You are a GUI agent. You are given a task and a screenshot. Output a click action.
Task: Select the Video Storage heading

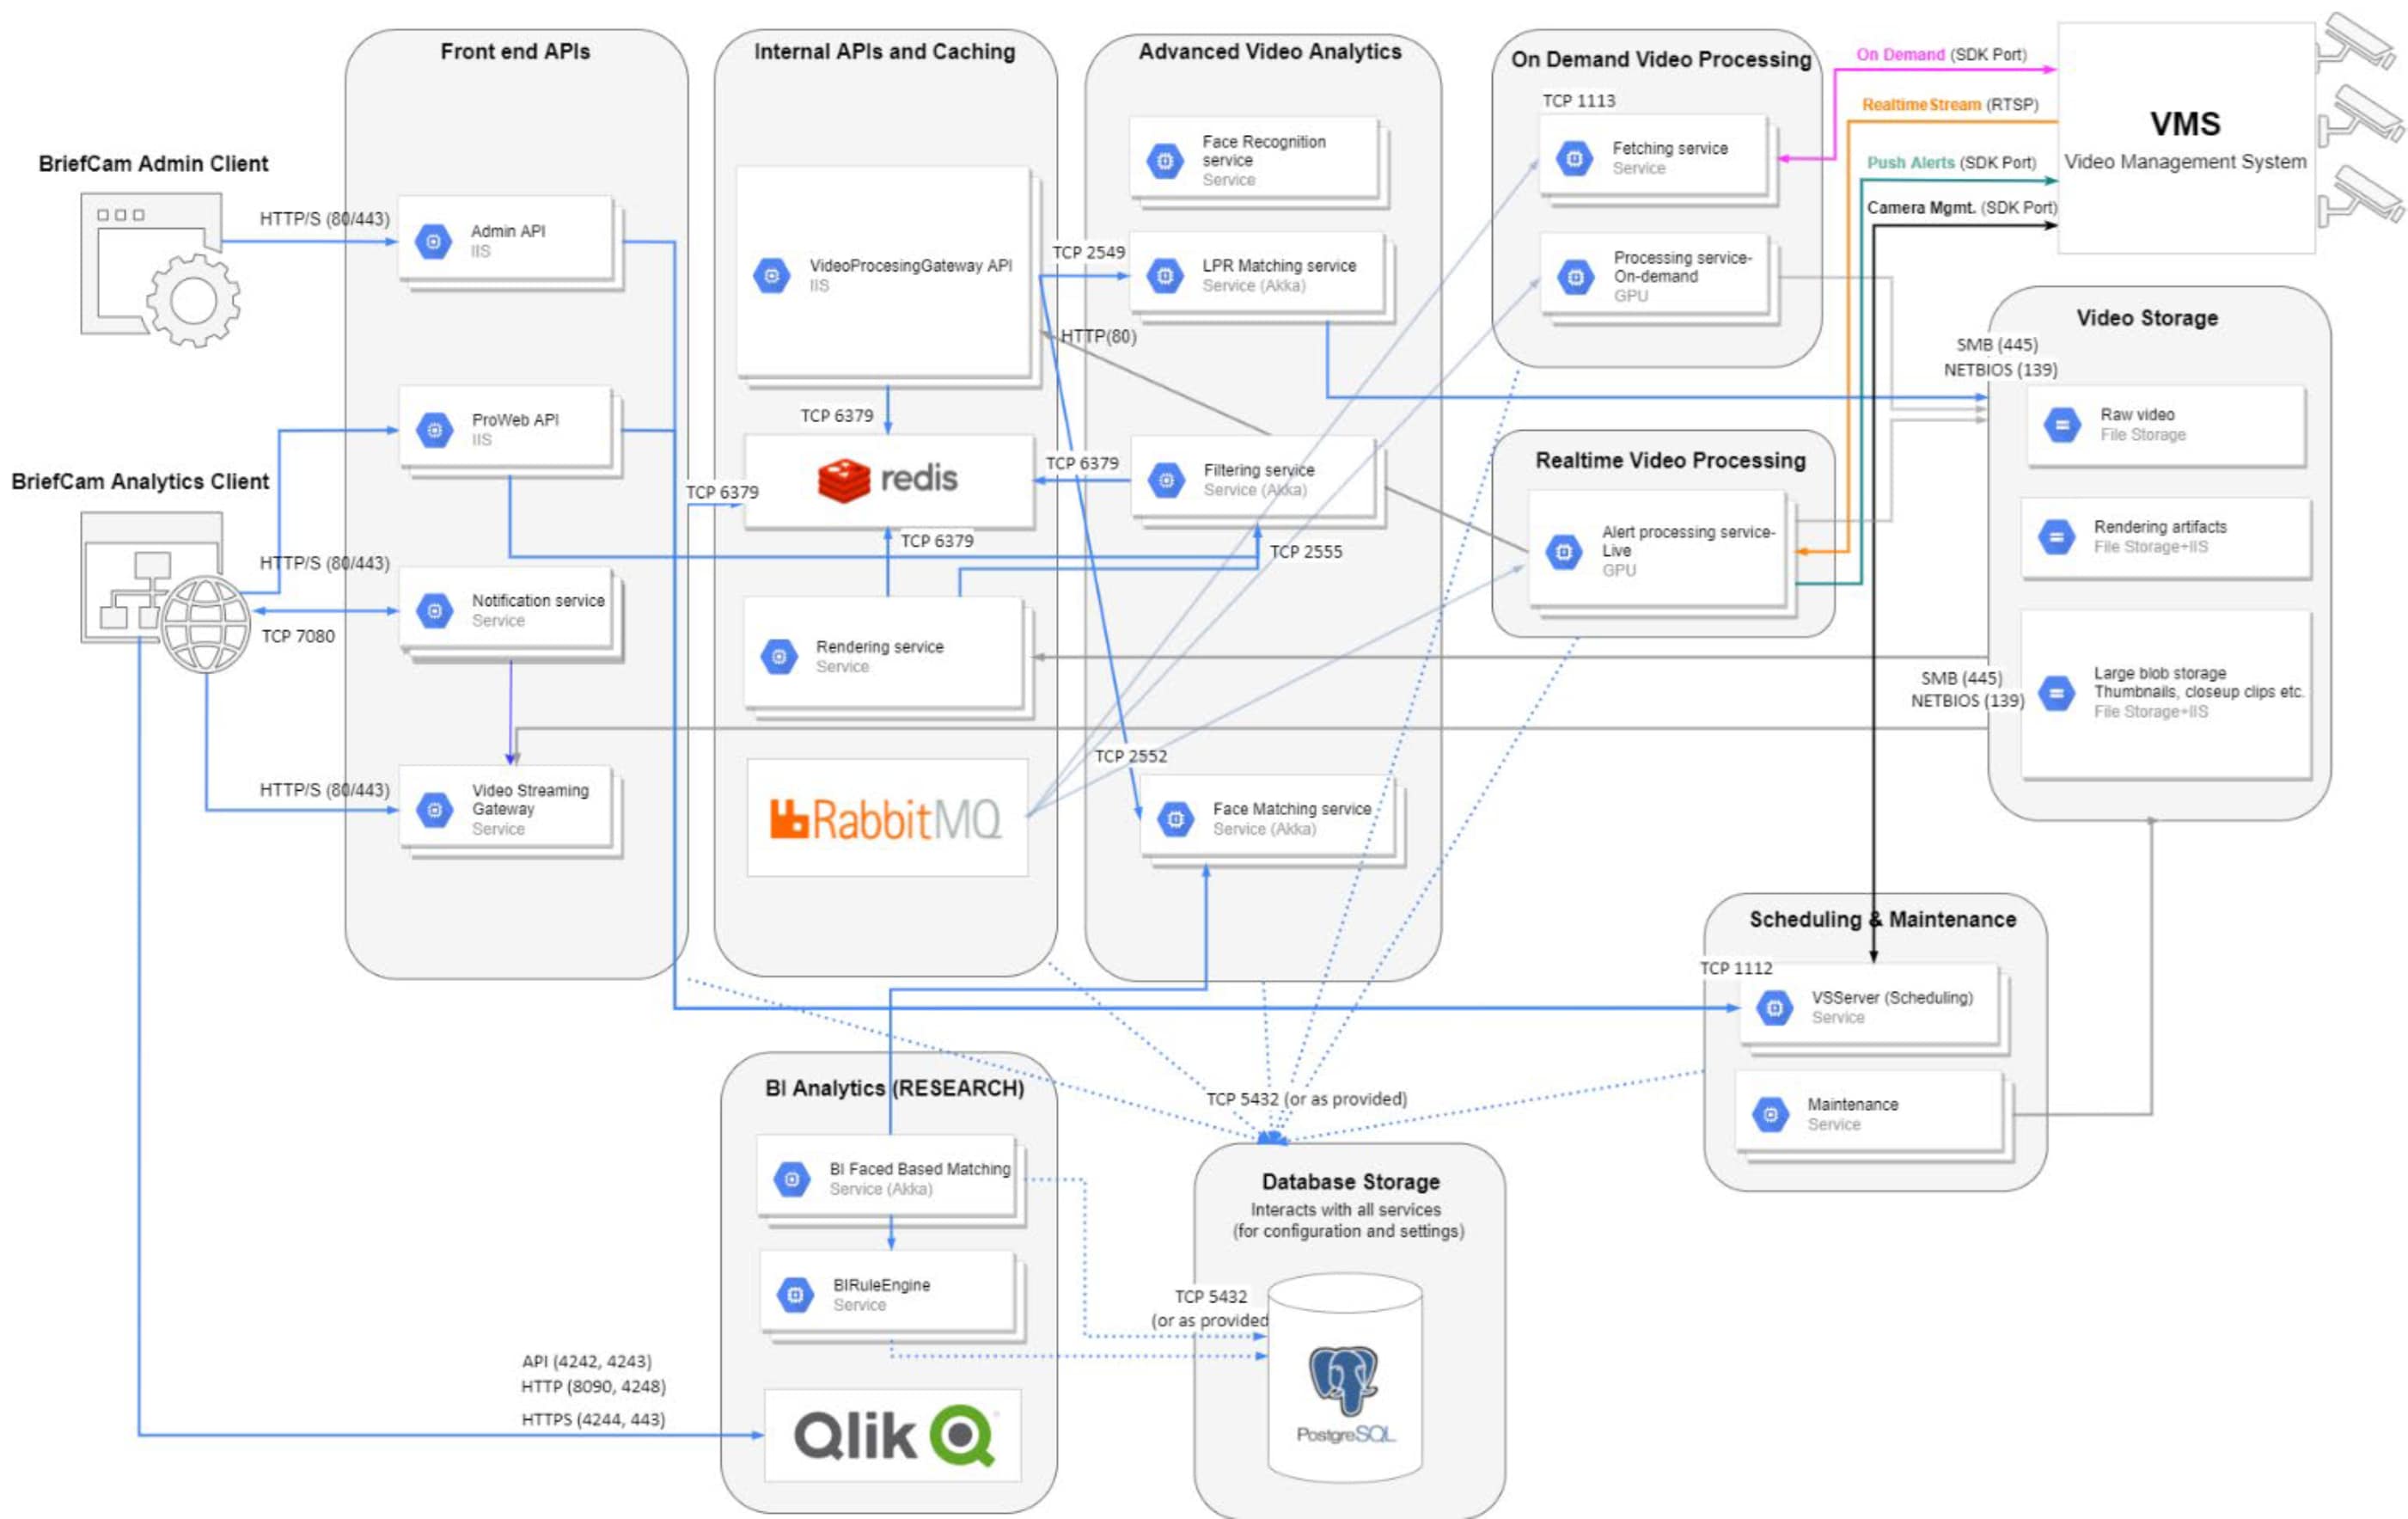pos(2146,318)
